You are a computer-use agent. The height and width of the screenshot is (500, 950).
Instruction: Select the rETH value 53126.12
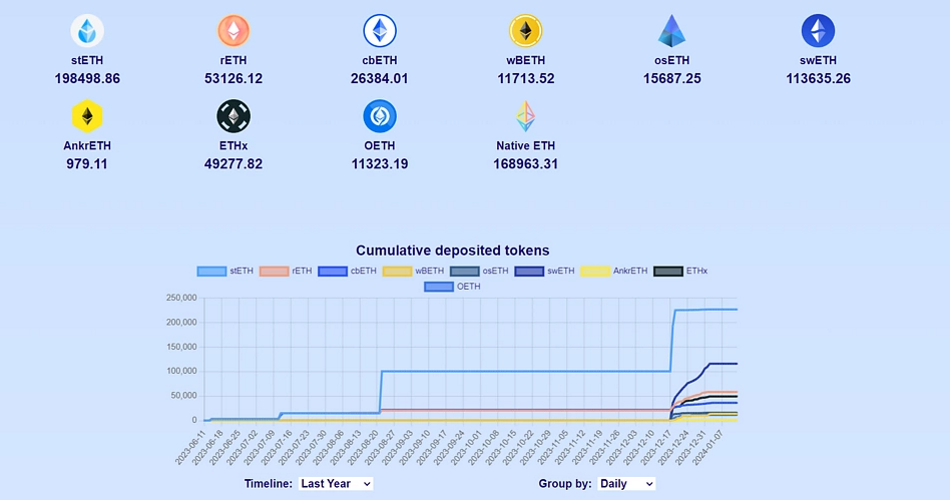point(233,79)
